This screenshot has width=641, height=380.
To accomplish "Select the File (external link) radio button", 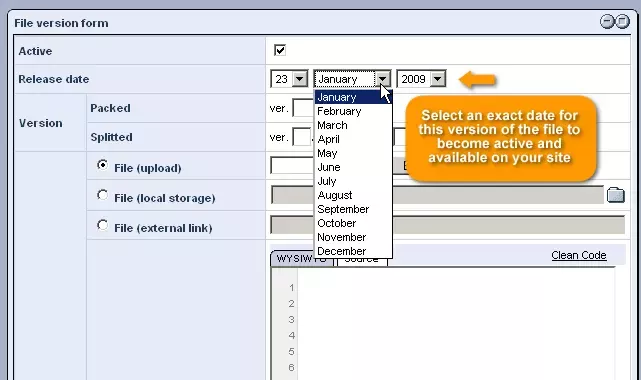I will (102, 225).
